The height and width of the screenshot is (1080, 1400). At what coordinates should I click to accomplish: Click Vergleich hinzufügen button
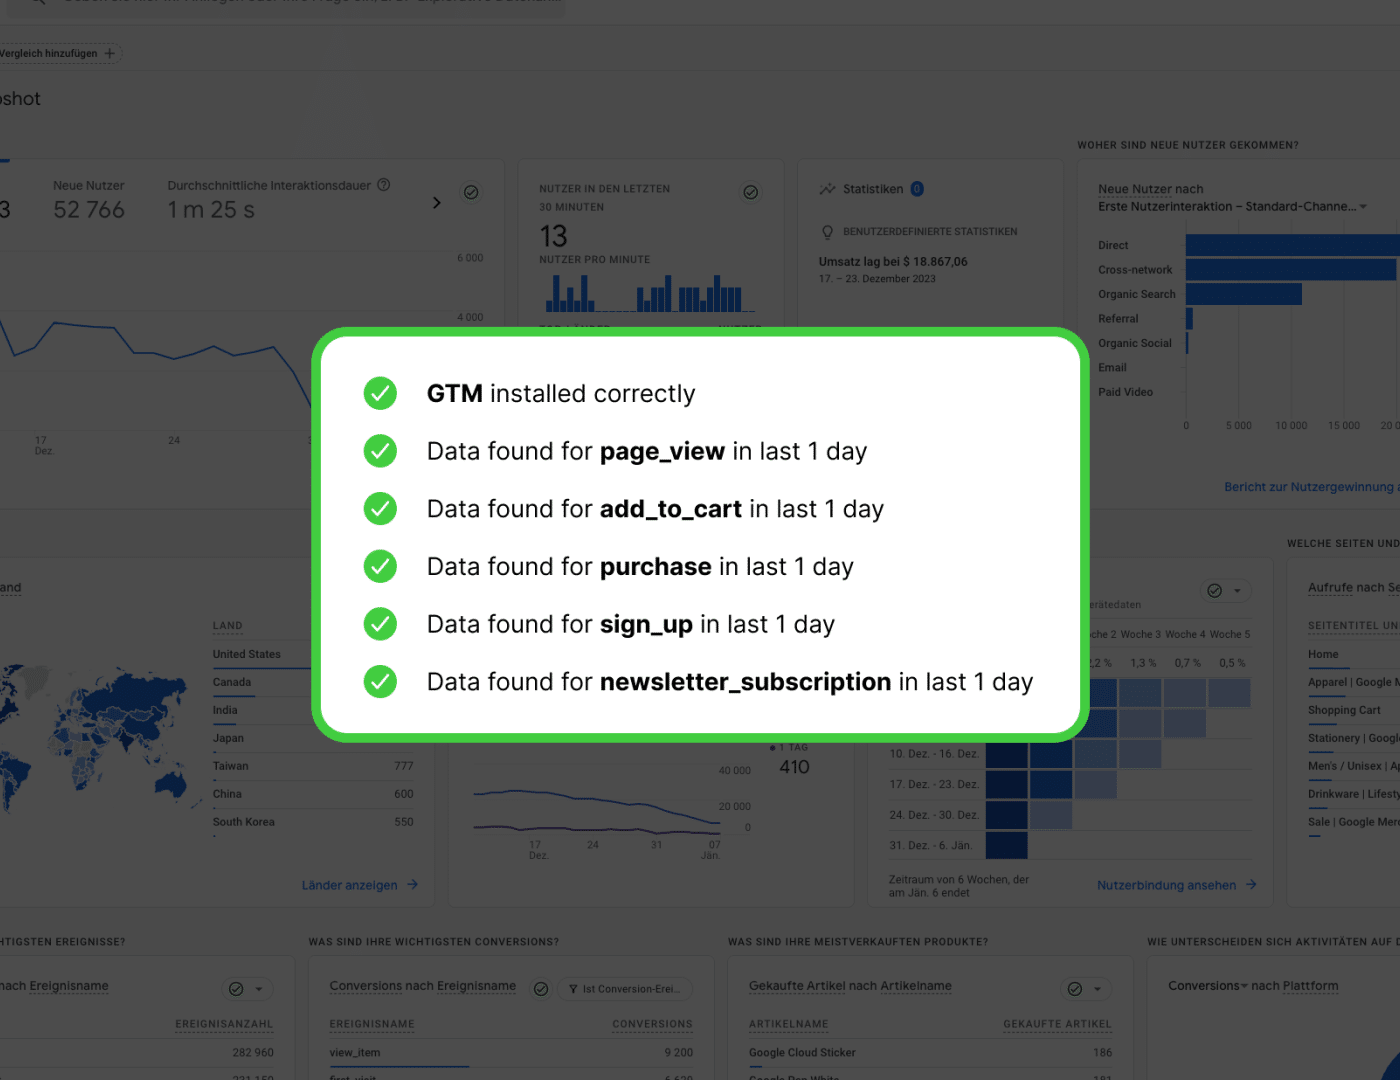tap(58, 53)
